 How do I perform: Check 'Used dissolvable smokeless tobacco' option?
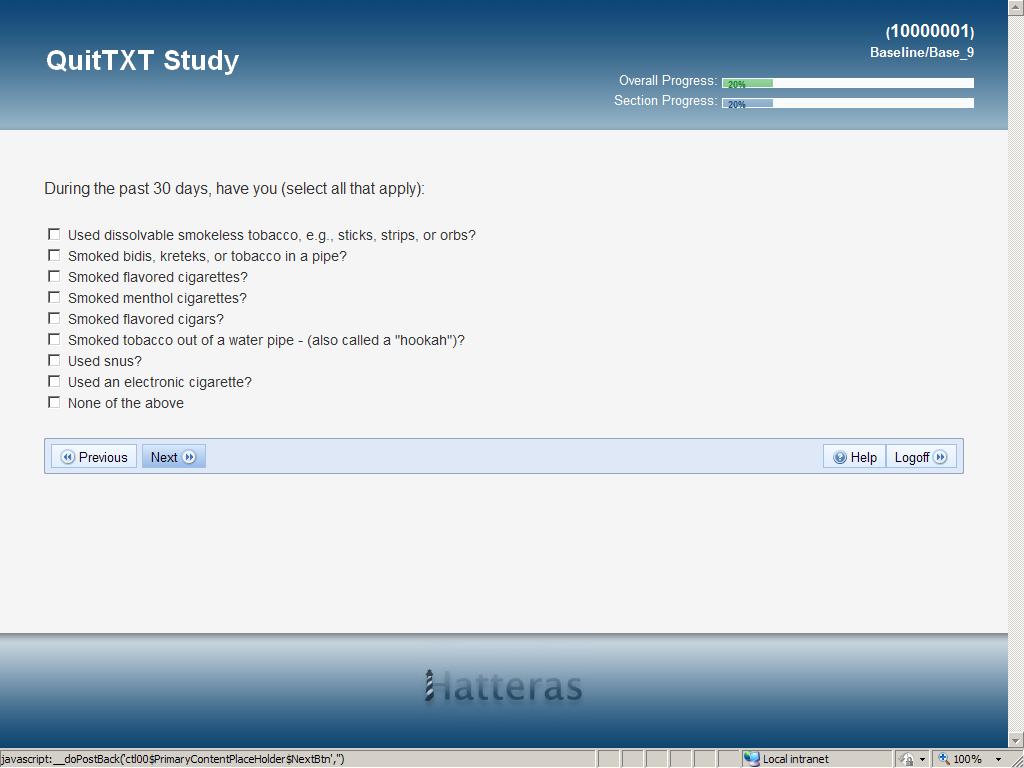(x=54, y=234)
